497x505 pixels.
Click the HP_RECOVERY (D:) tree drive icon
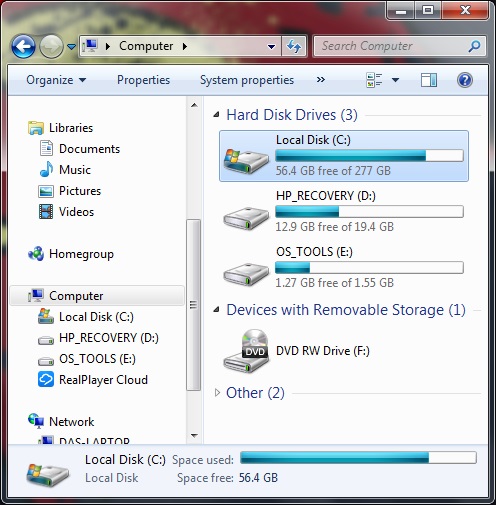click(46, 340)
